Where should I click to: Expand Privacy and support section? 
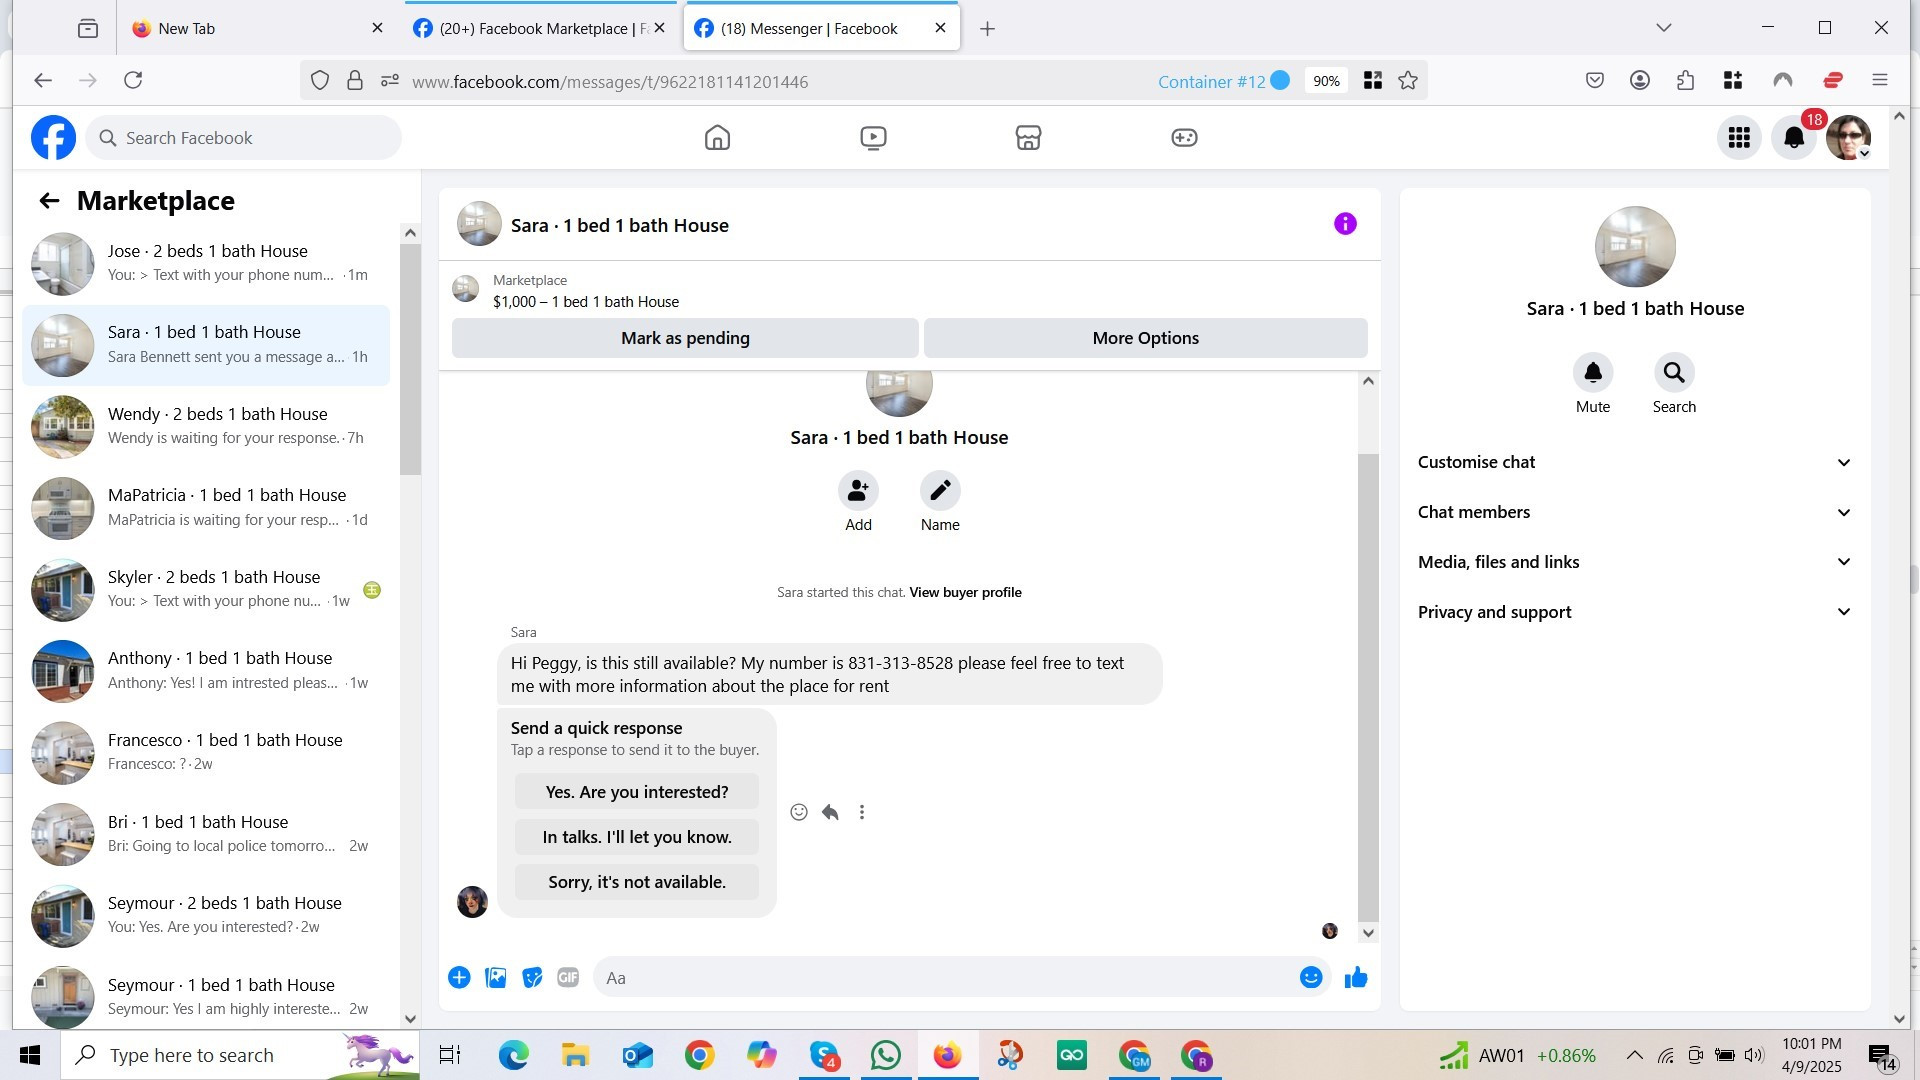point(1634,612)
